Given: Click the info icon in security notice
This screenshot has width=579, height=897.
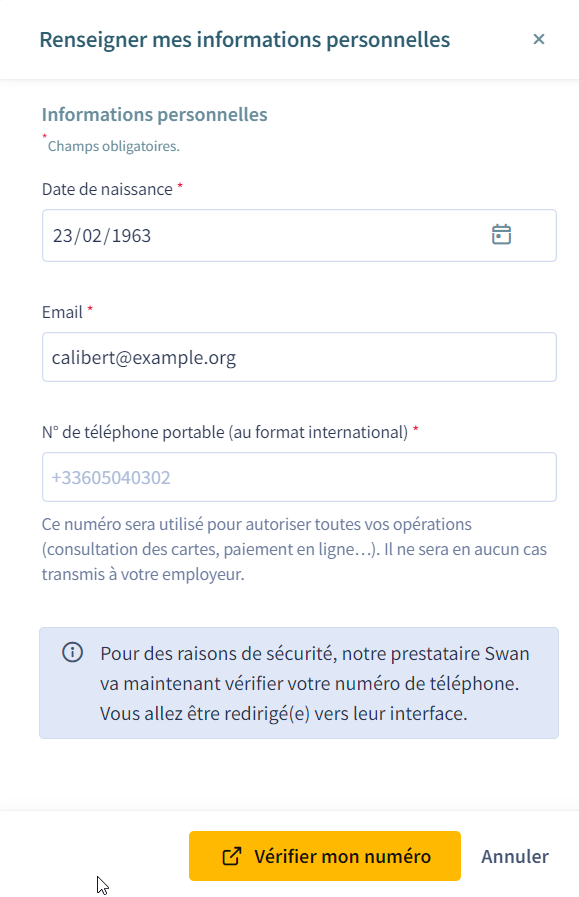Looking at the screenshot, I should (x=73, y=652).
